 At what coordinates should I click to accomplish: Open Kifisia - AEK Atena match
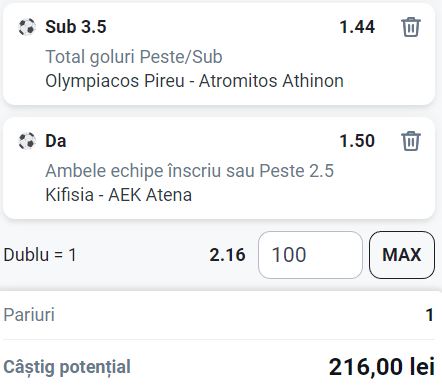coord(118,195)
